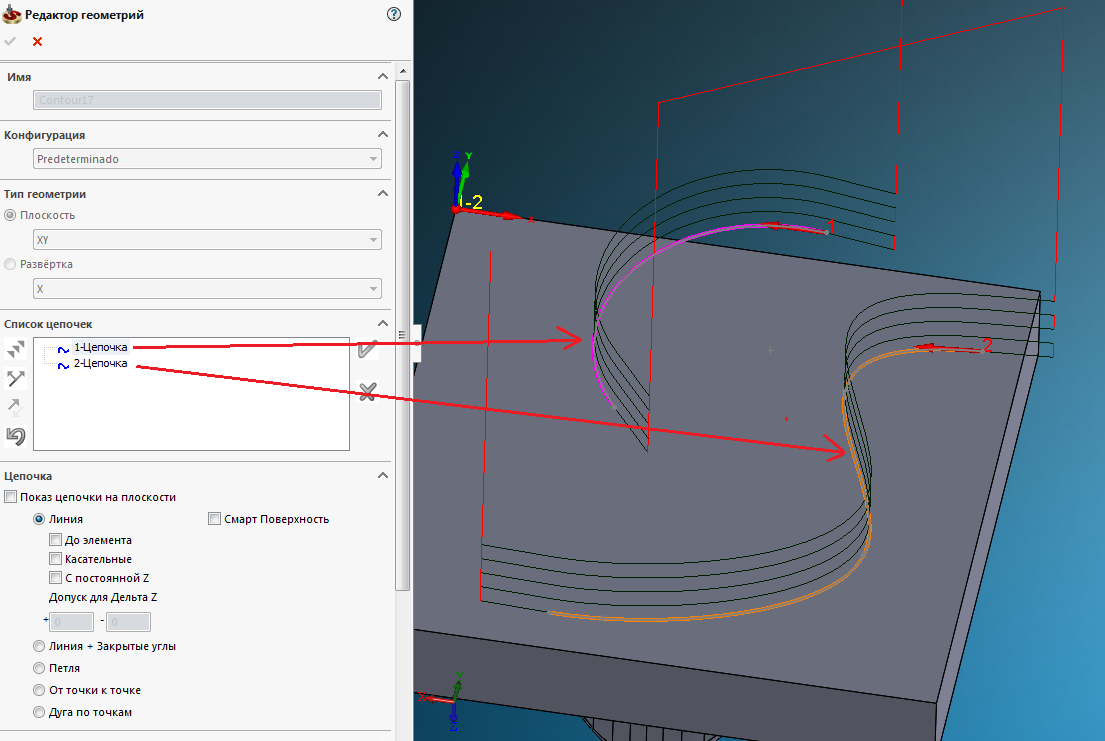The width and height of the screenshot is (1105, 741).
Task: Click the green checkmark confirm icon
Action: coord(11,41)
